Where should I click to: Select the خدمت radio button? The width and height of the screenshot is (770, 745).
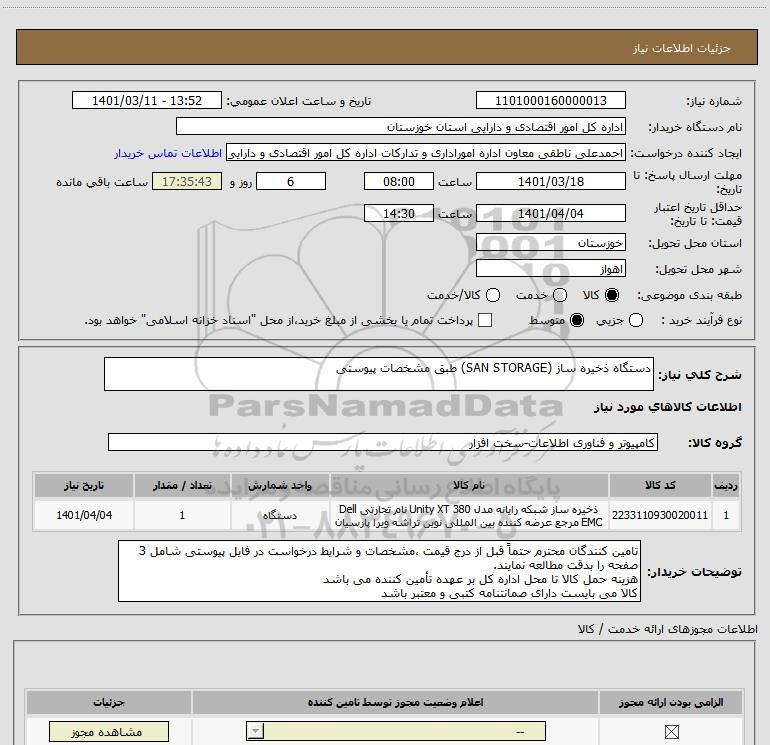(x=560, y=295)
